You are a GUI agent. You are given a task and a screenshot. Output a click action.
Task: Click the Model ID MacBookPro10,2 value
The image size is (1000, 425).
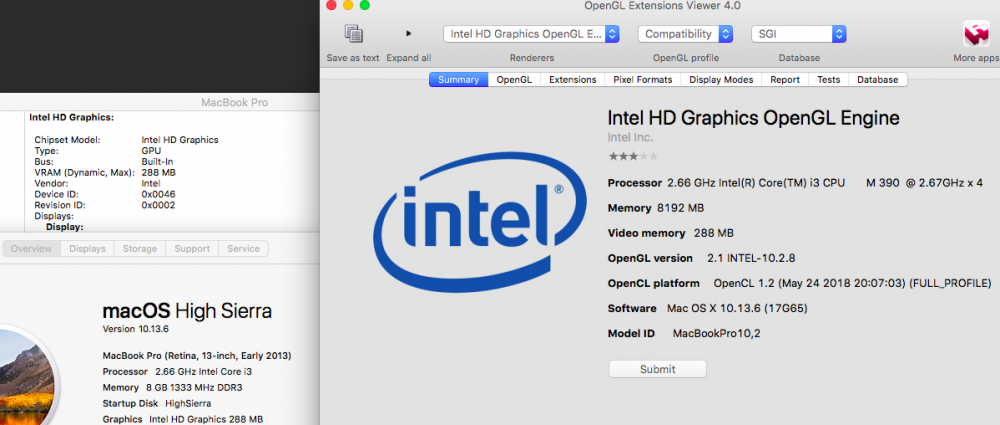pos(716,333)
